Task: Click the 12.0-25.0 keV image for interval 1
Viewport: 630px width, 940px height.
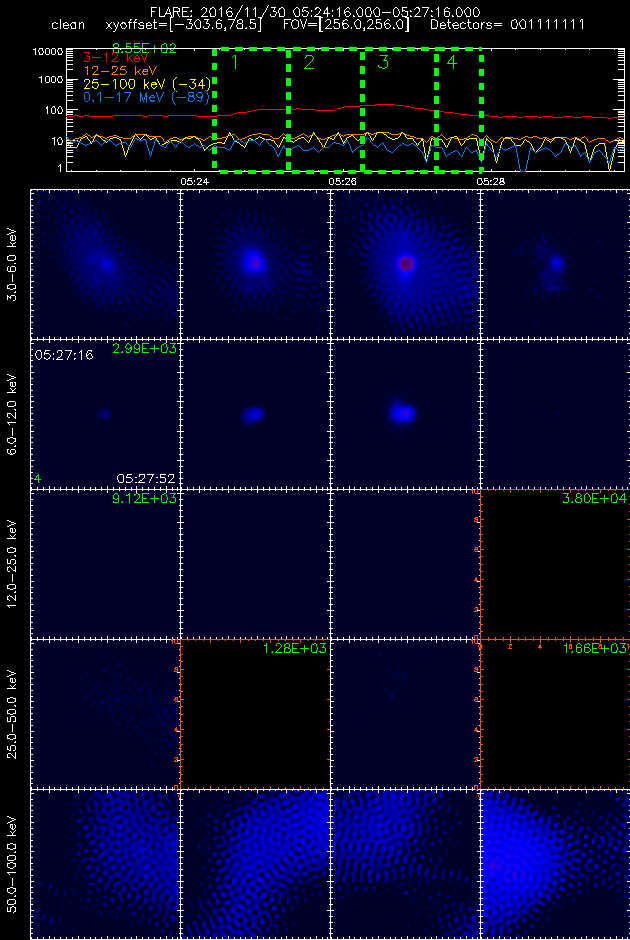Action: tap(105, 564)
